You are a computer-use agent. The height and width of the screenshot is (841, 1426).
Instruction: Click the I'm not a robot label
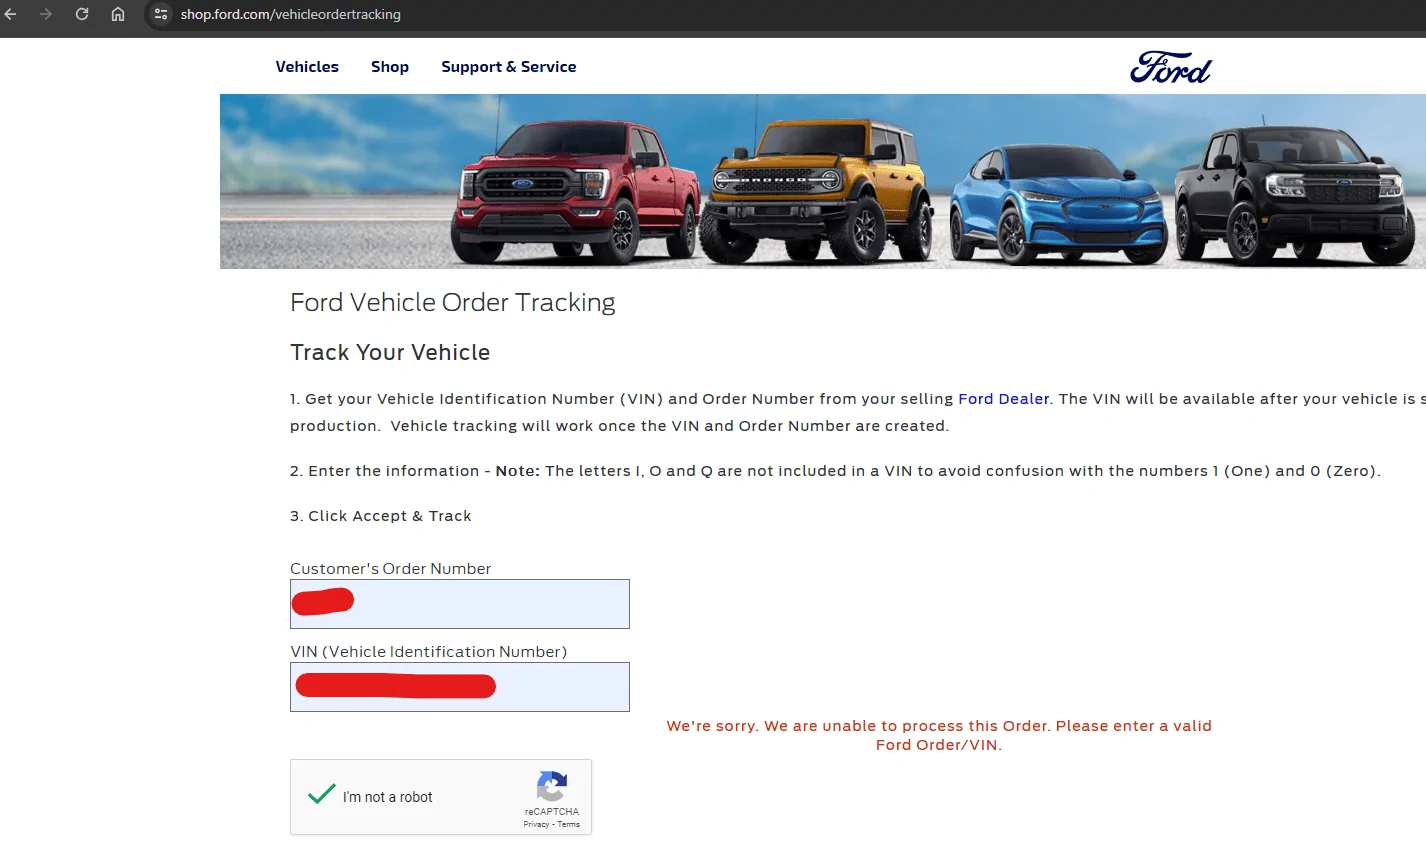(388, 797)
